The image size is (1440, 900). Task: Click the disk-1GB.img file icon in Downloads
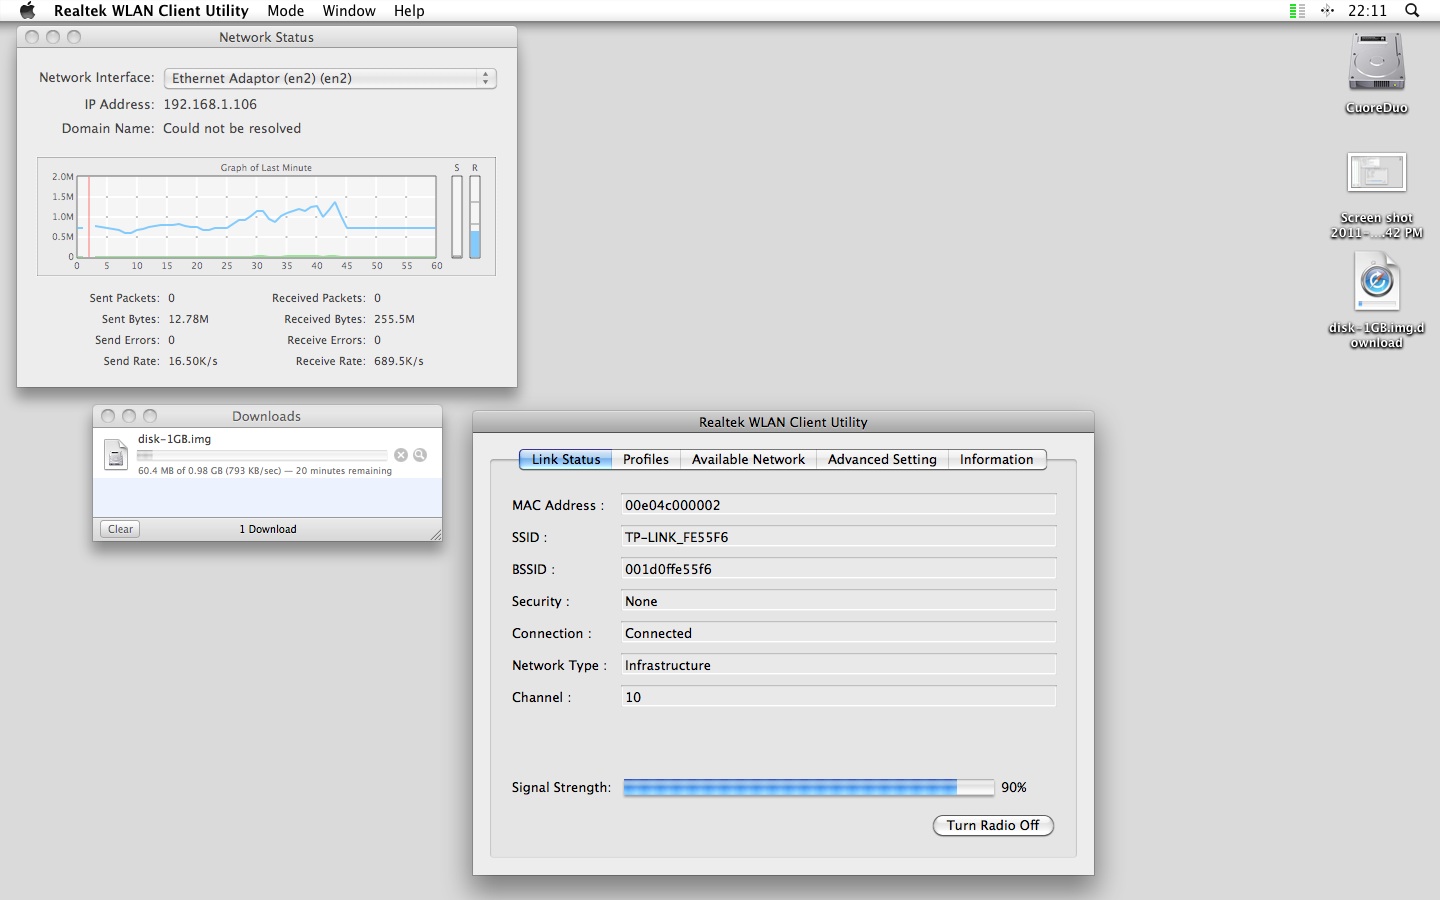pos(116,454)
